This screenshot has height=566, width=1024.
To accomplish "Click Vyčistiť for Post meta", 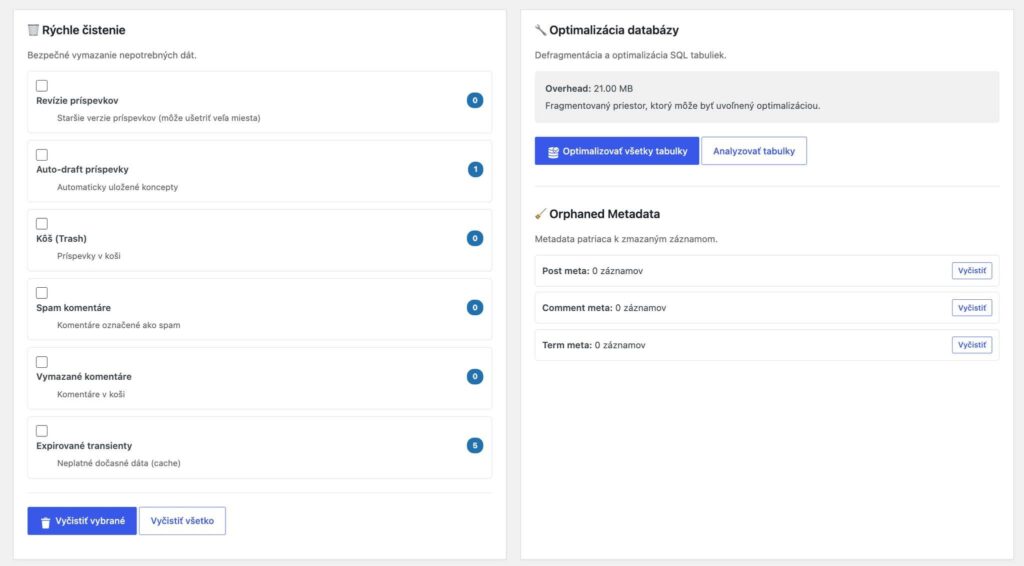I will point(972,271).
